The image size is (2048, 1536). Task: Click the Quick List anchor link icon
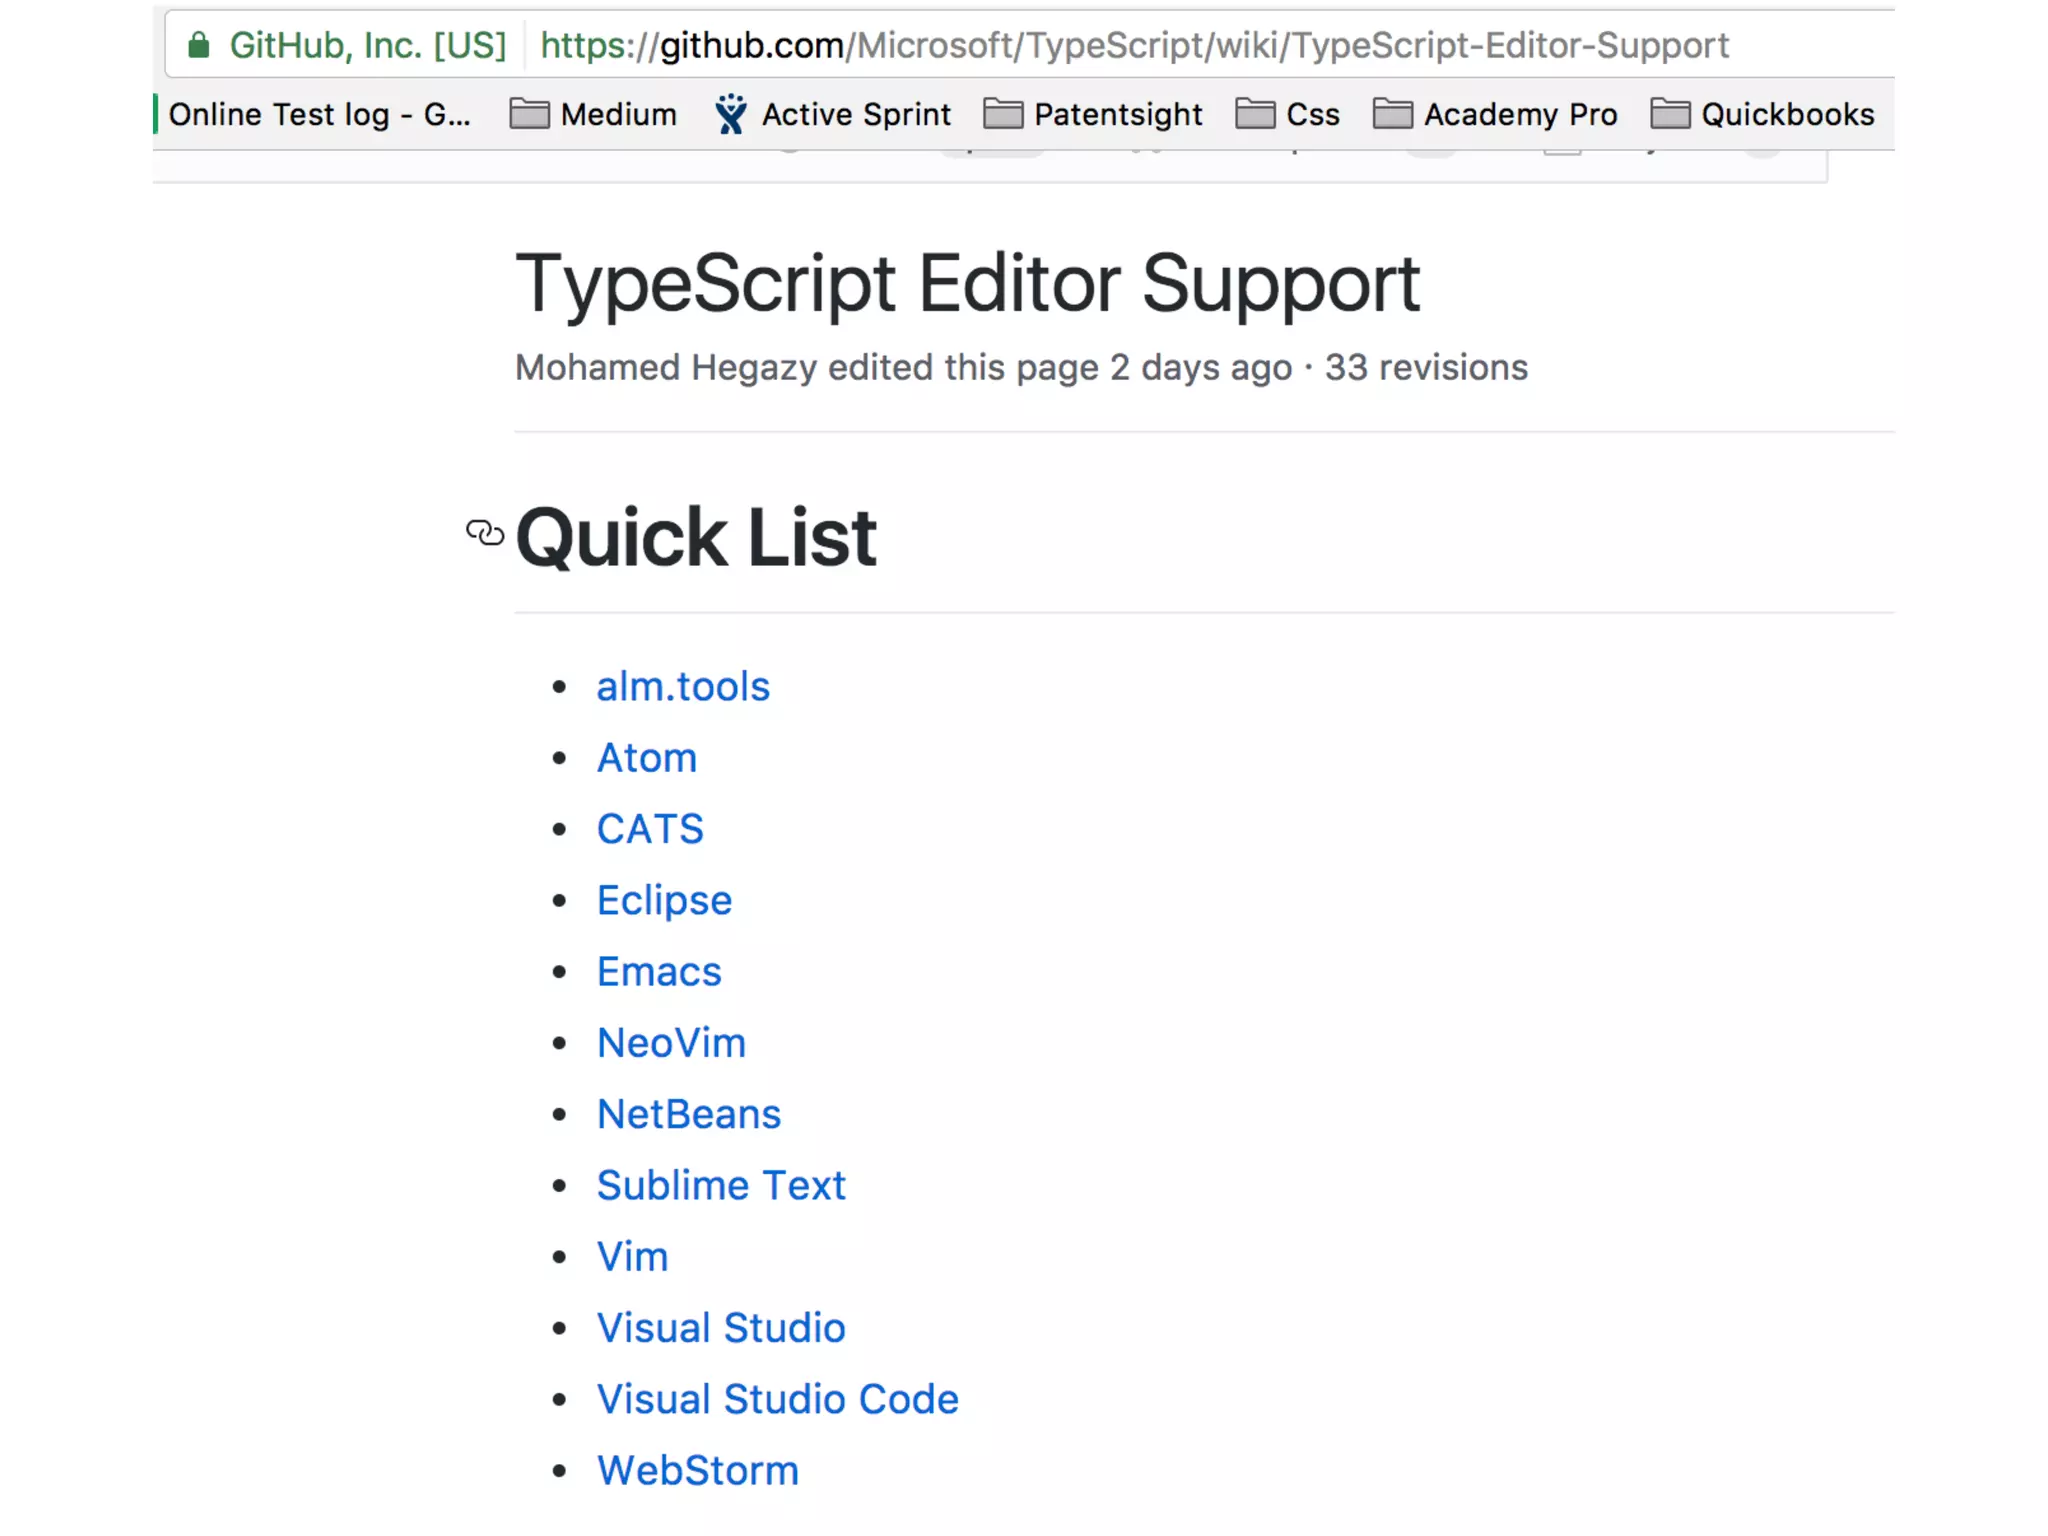click(x=485, y=533)
